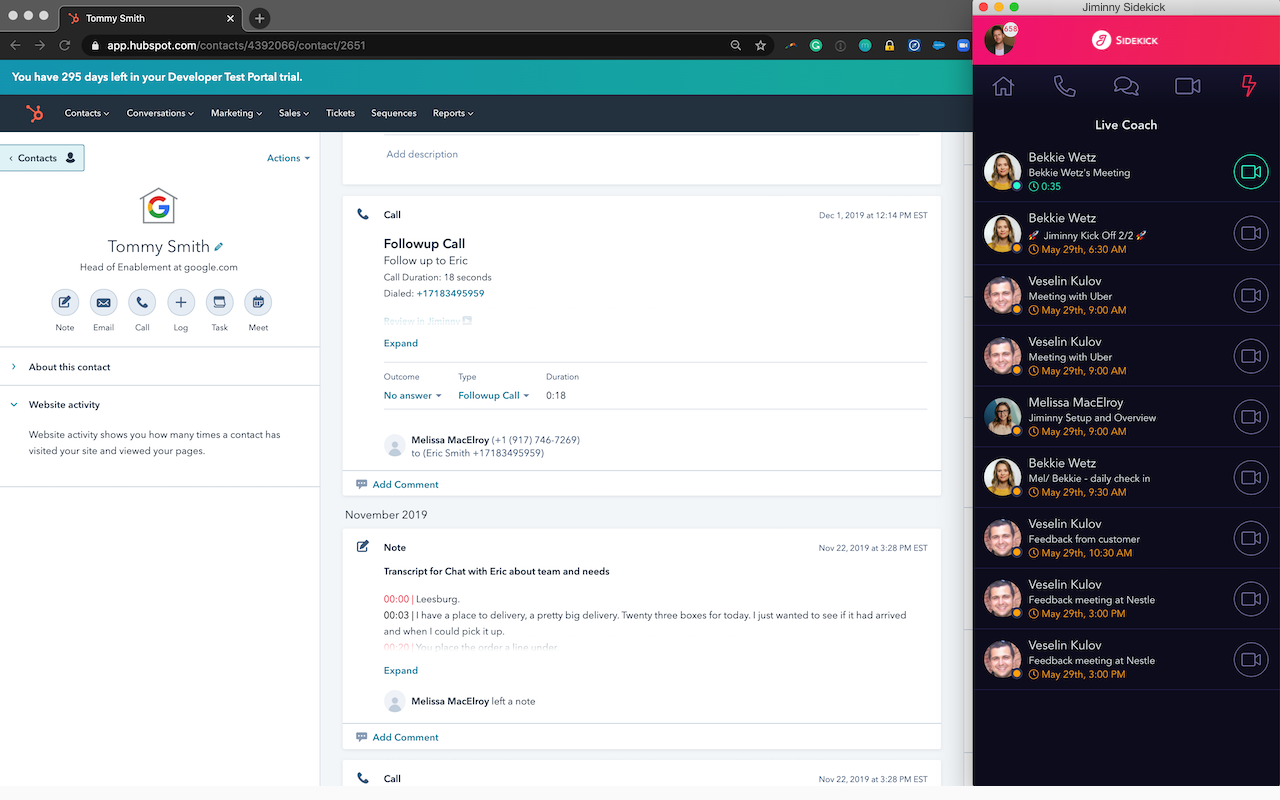The image size is (1280, 800).
Task: Change the Followup Call type dropdown
Action: pos(493,395)
